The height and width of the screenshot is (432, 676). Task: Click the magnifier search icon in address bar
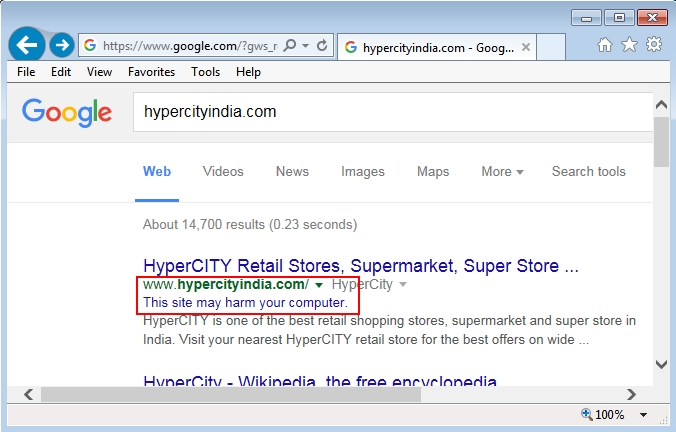pos(290,45)
